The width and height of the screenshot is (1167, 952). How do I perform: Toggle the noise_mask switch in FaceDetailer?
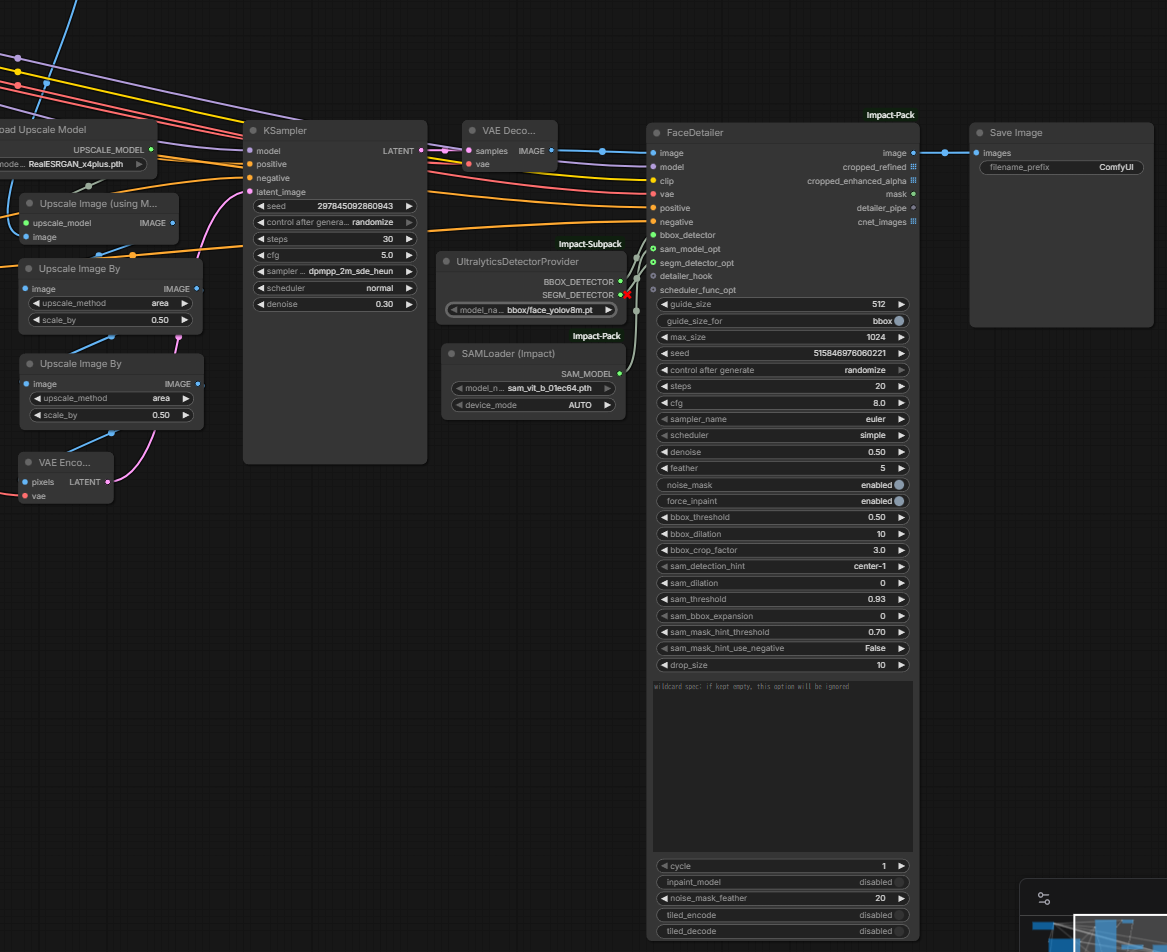(x=899, y=485)
